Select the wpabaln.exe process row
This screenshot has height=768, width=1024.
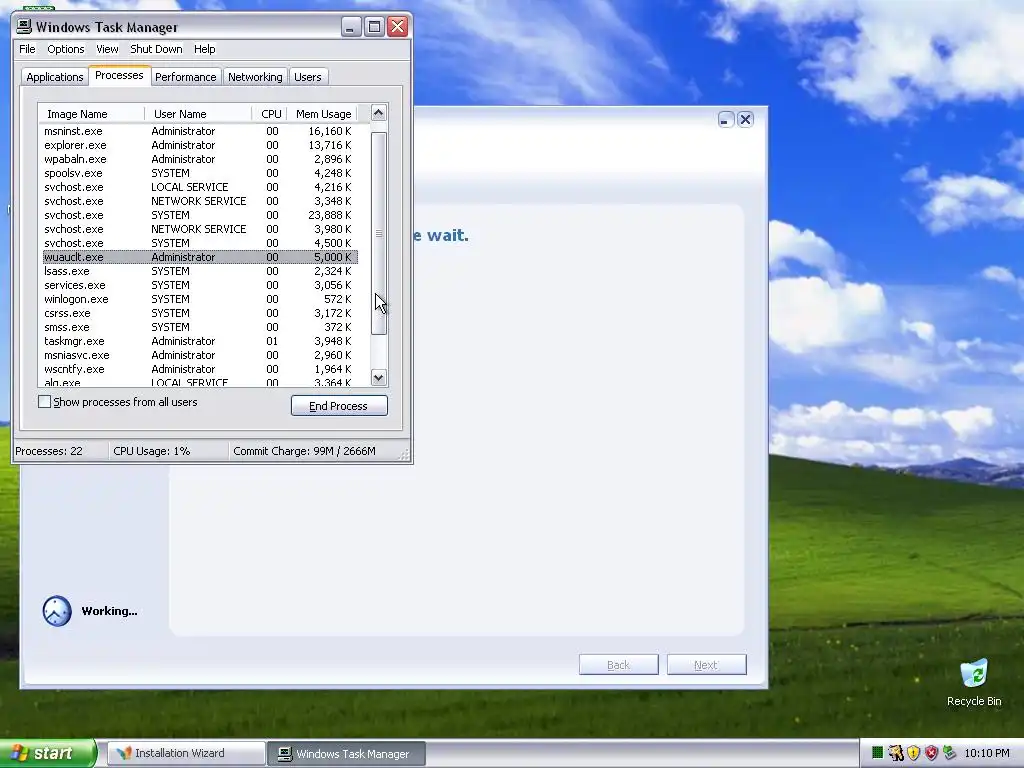click(x=200, y=159)
